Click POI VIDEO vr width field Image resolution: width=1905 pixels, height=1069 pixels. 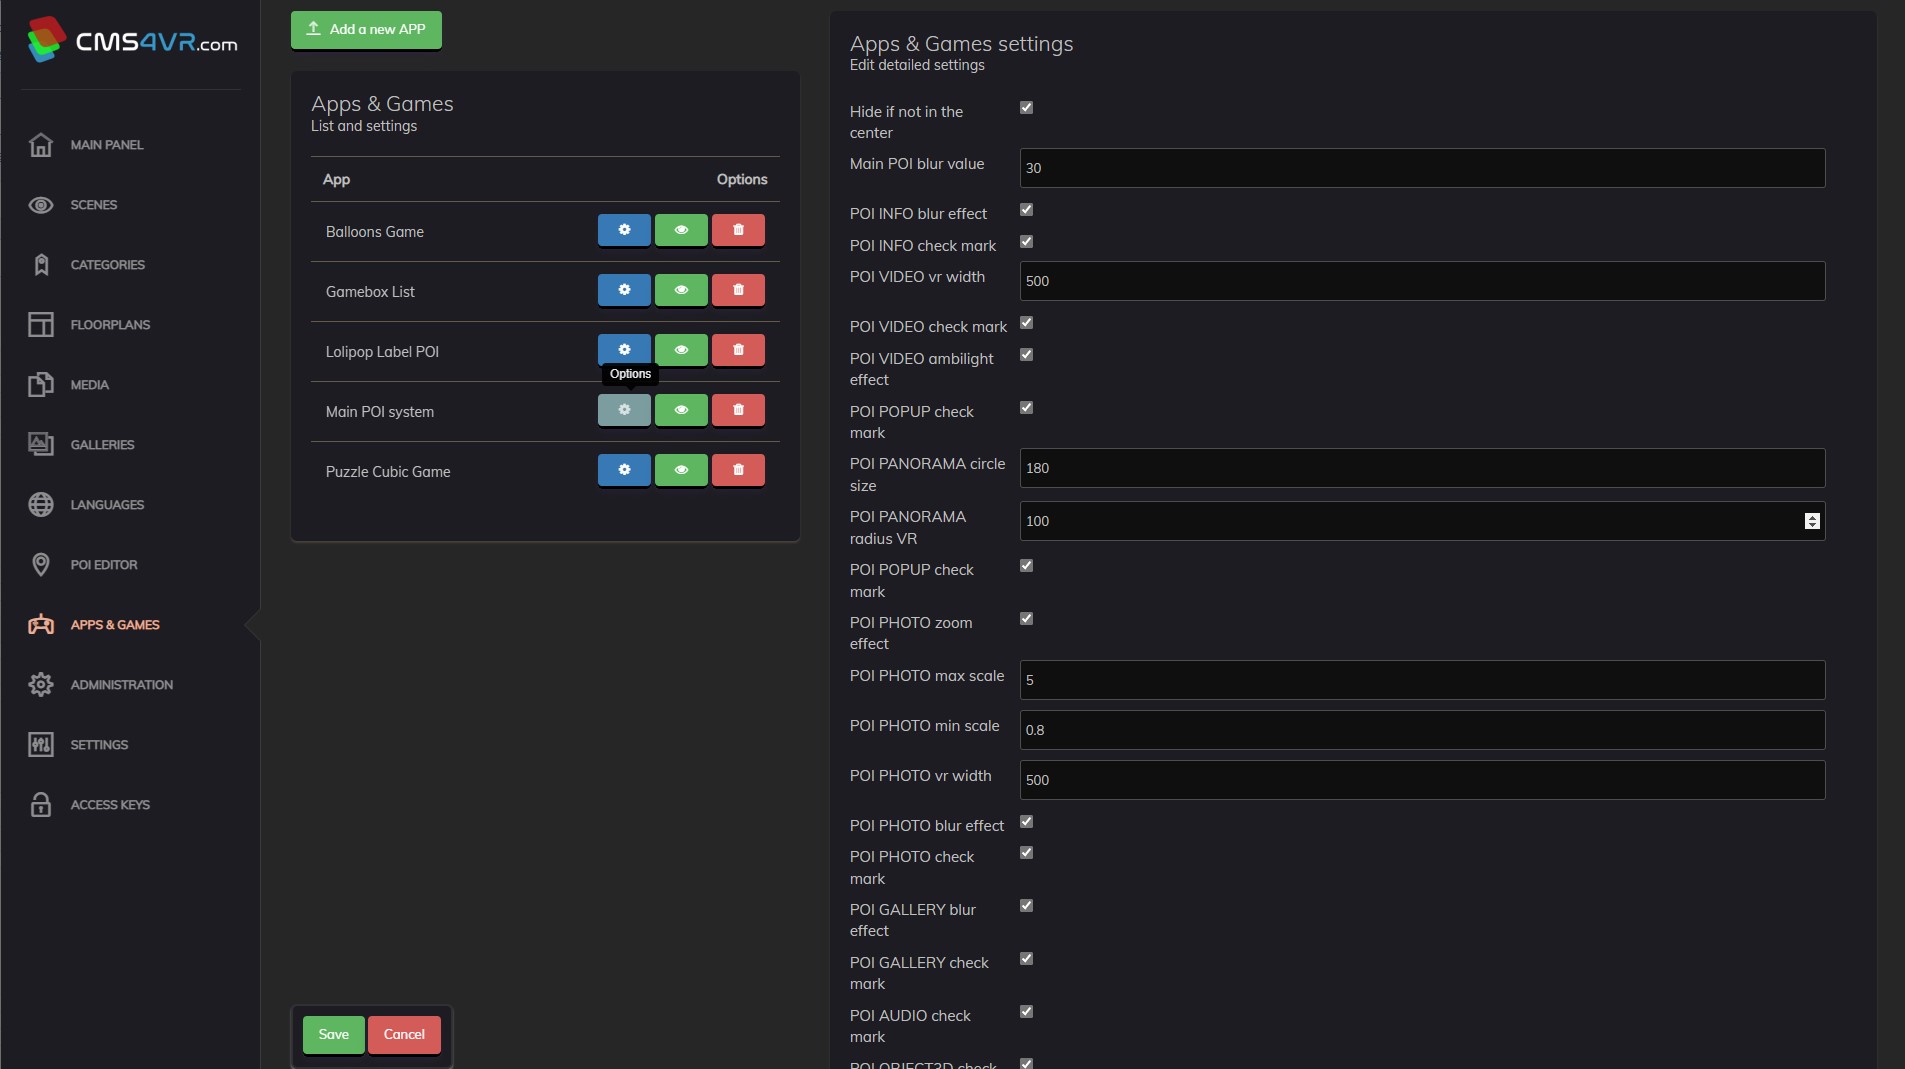(x=1422, y=281)
